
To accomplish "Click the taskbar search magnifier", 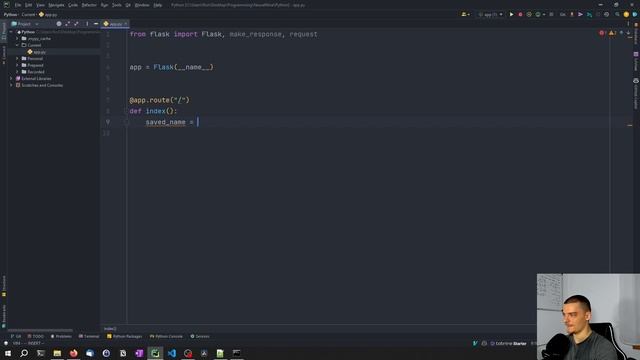I will pyautogui.click(x=24, y=353).
